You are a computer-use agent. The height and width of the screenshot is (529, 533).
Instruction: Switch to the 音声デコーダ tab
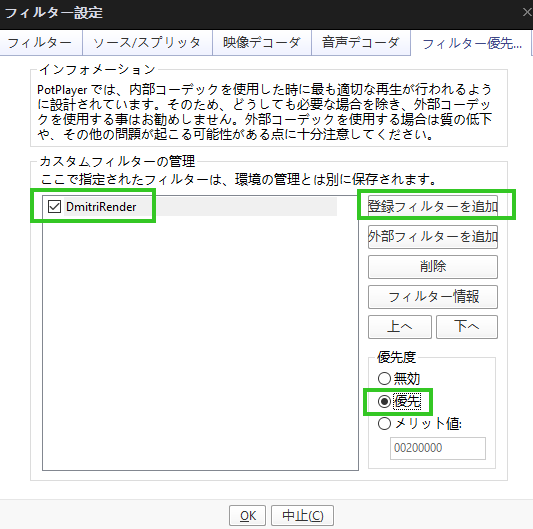(361, 42)
